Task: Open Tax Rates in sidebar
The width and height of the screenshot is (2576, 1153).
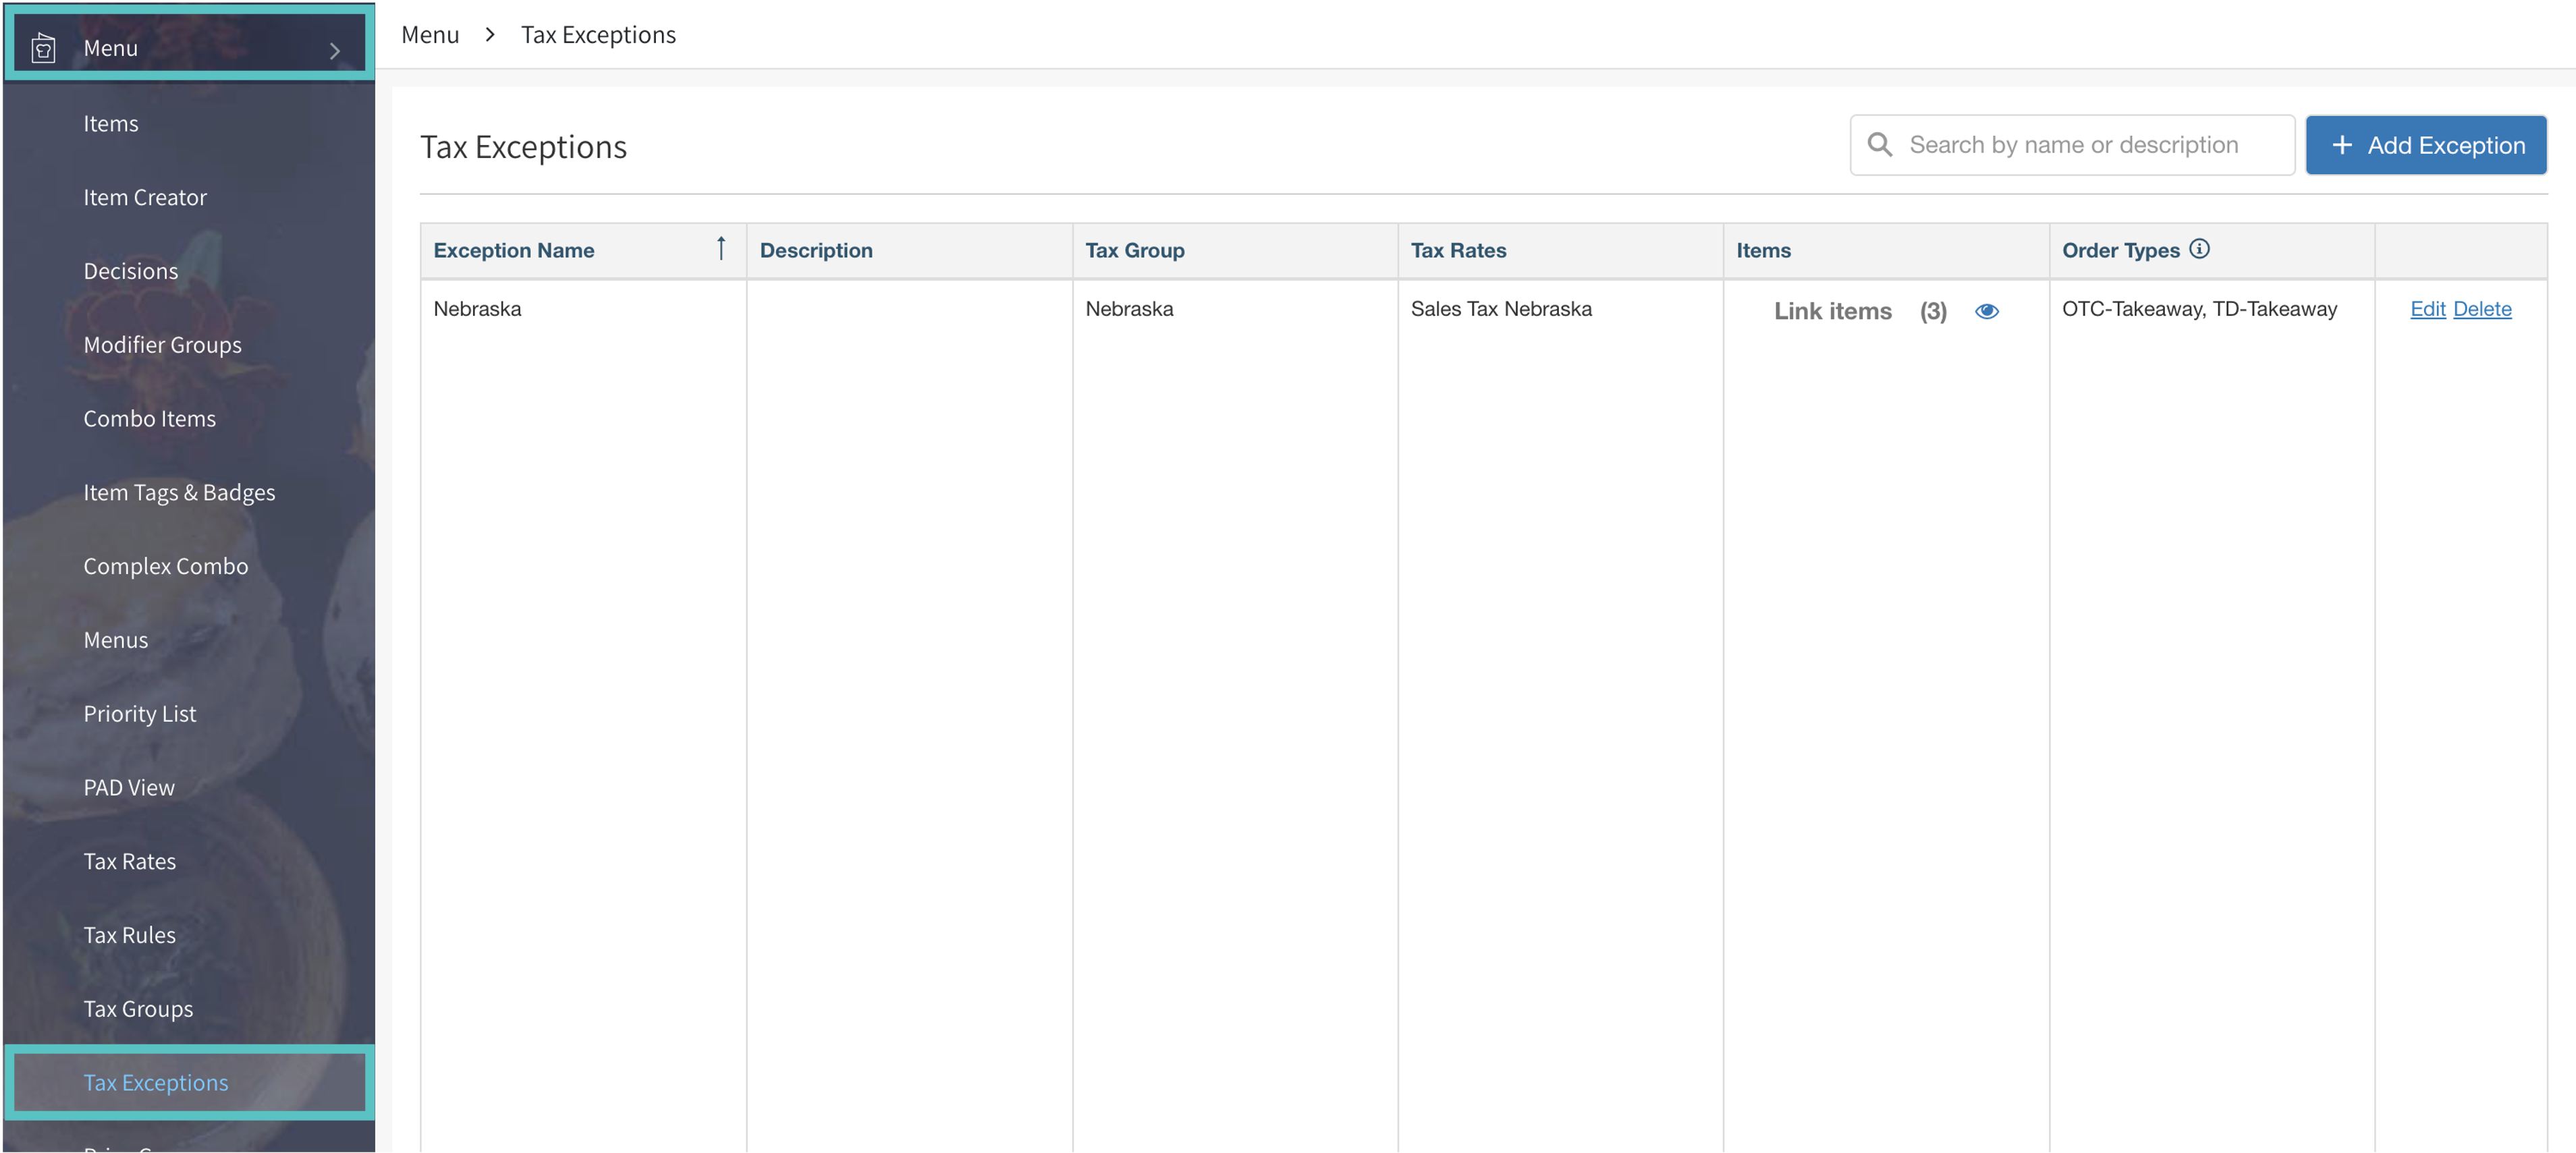Action: tap(129, 861)
